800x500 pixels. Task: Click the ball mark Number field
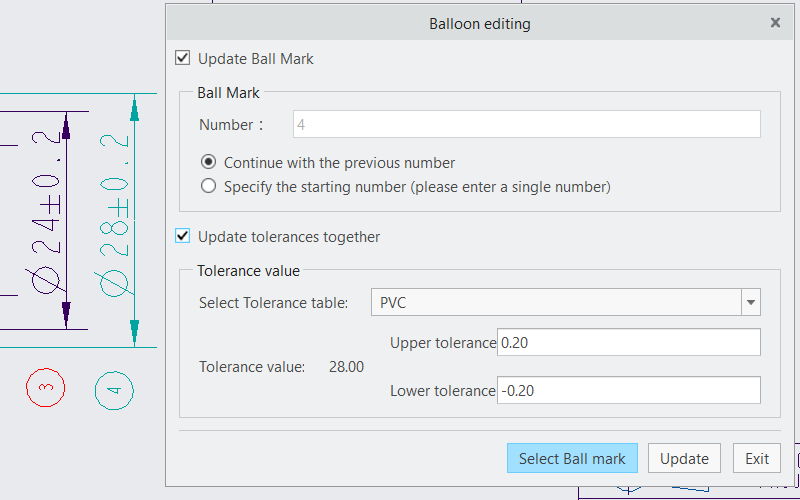pyautogui.click(x=526, y=125)
